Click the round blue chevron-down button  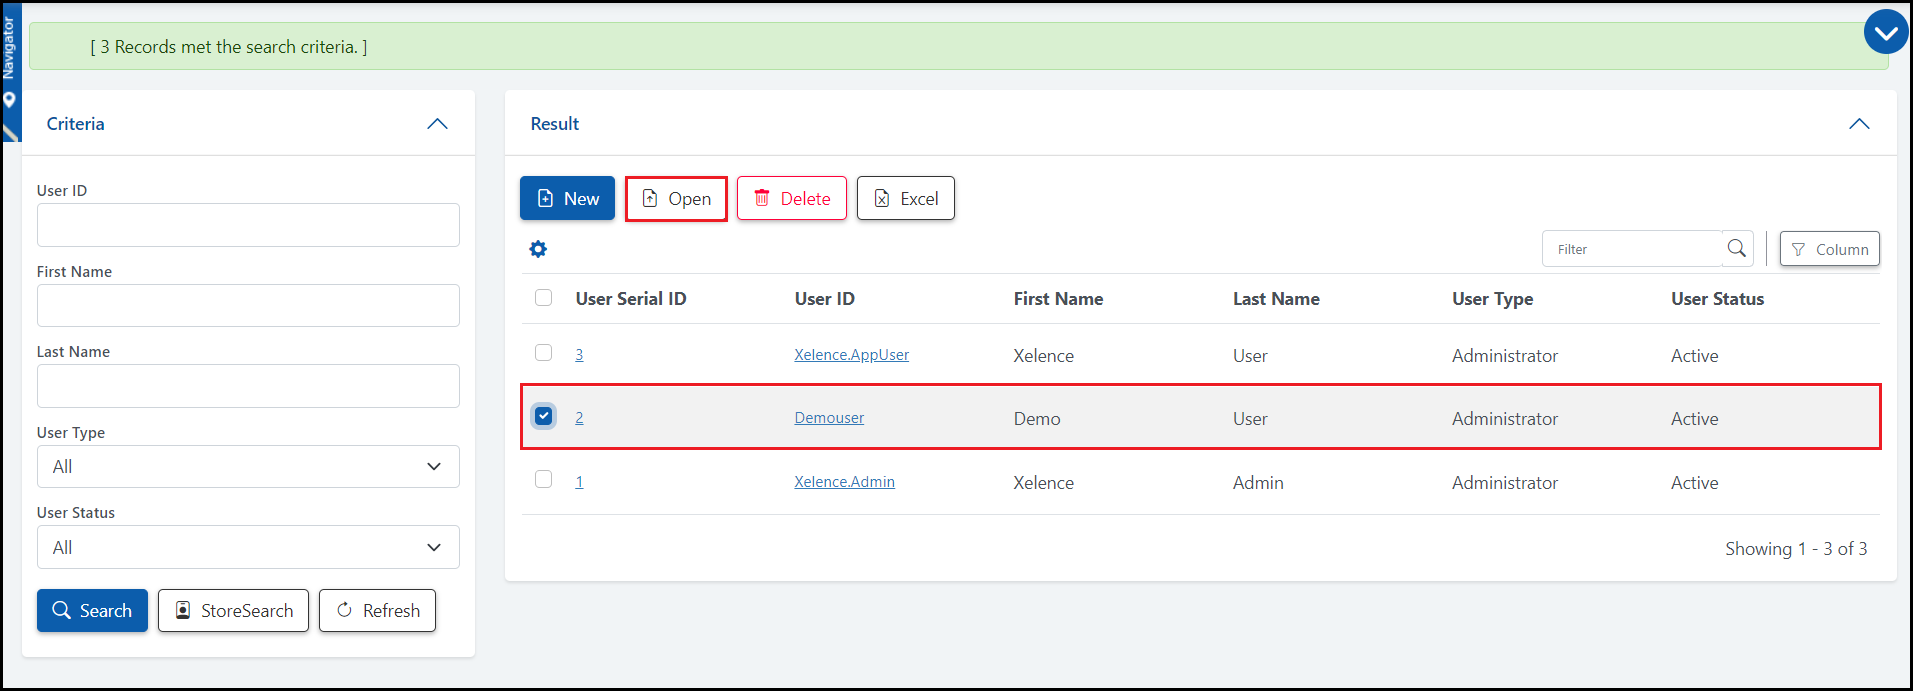(x=1886, y=33)
